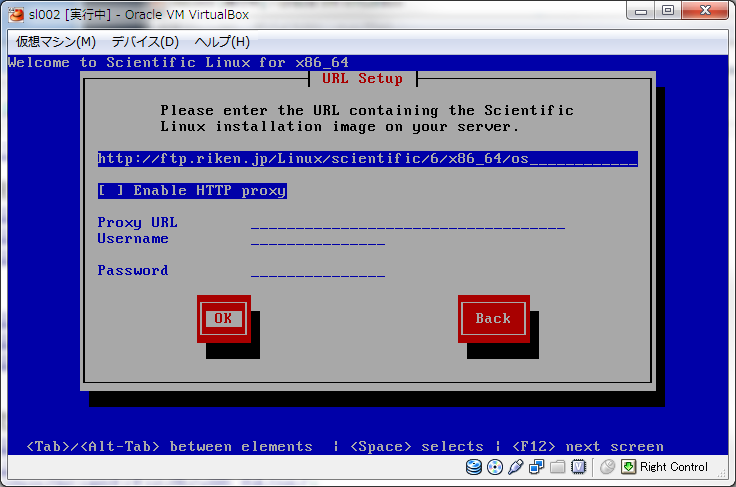Open the 仮想マシン(M) menu
The image size is (736, 487).
point(56,42)
